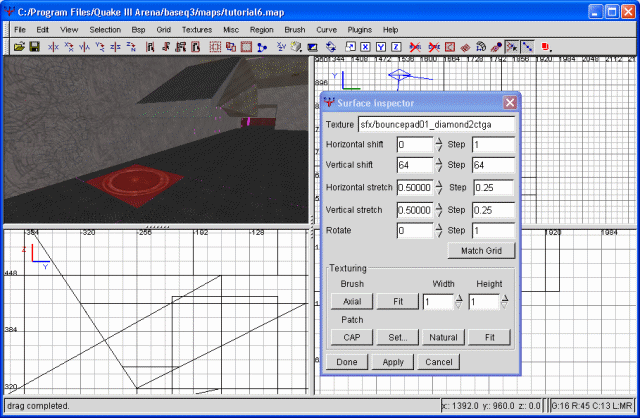This screenshot has width=640, height=418.
Task: Open the Brush menu
Action: coord(295,30)
